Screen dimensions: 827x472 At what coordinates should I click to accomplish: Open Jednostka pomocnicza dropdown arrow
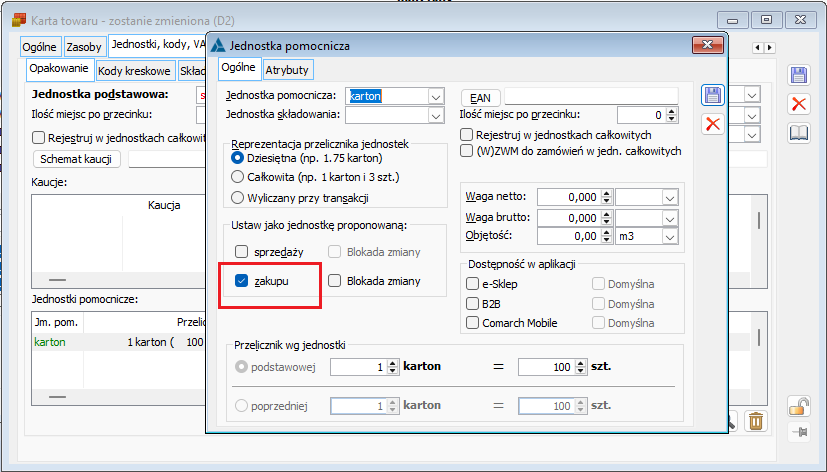click(436, 97)
